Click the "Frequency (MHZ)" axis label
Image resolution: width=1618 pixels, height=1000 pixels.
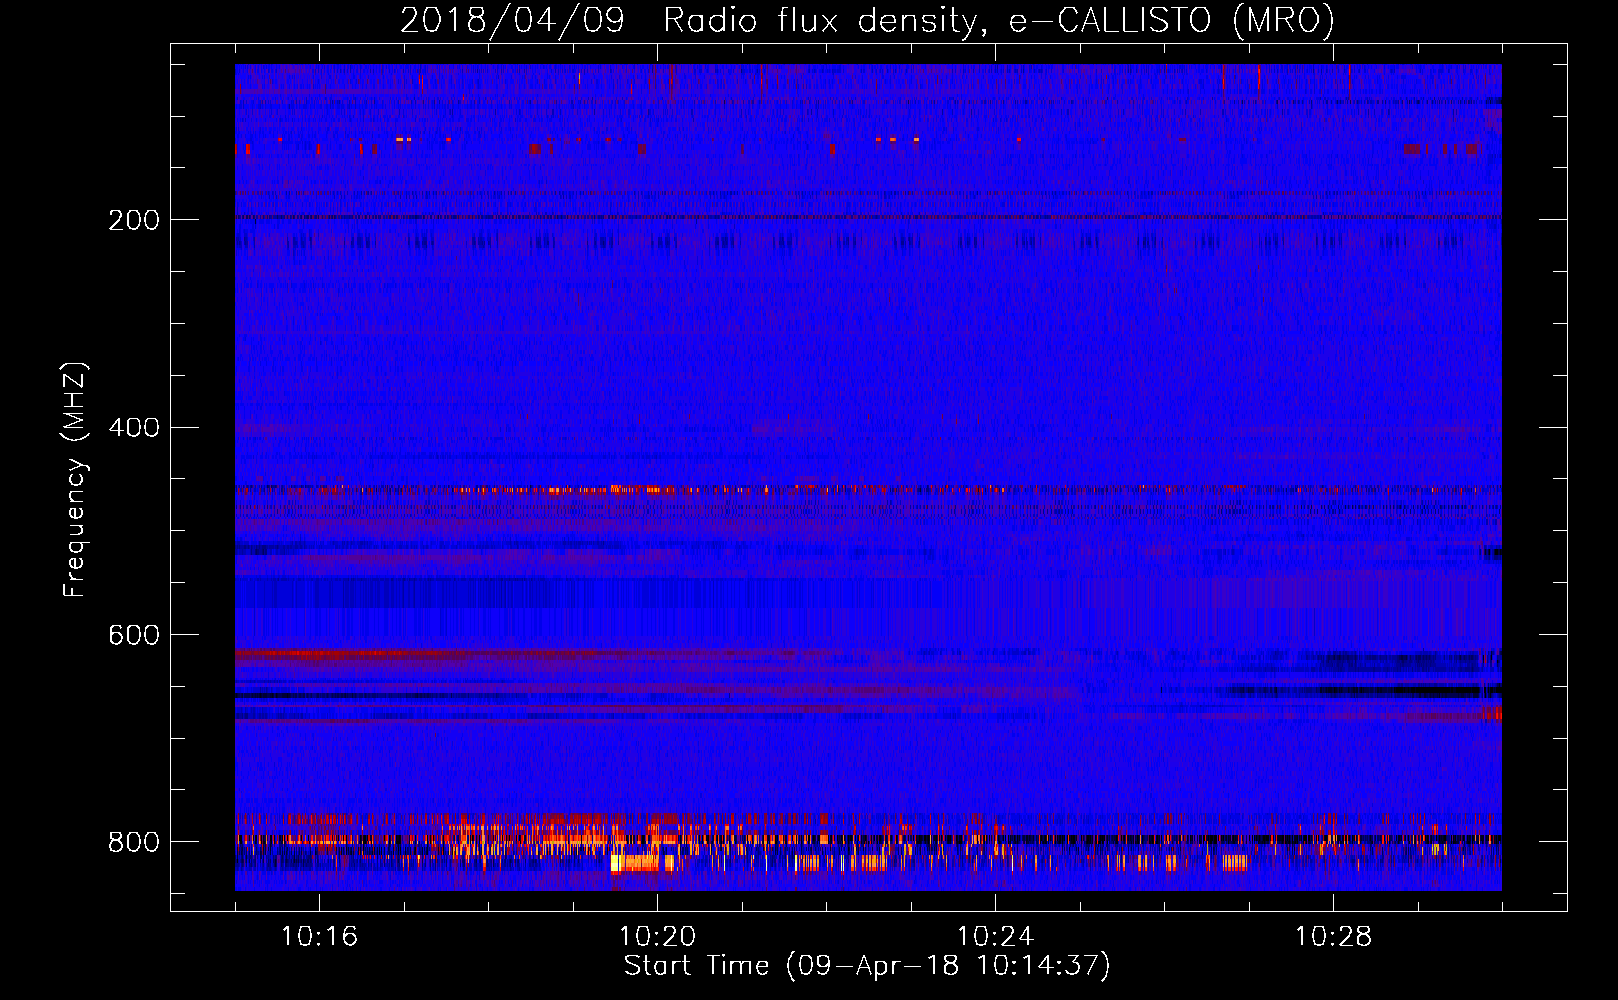tap(74, 480)
